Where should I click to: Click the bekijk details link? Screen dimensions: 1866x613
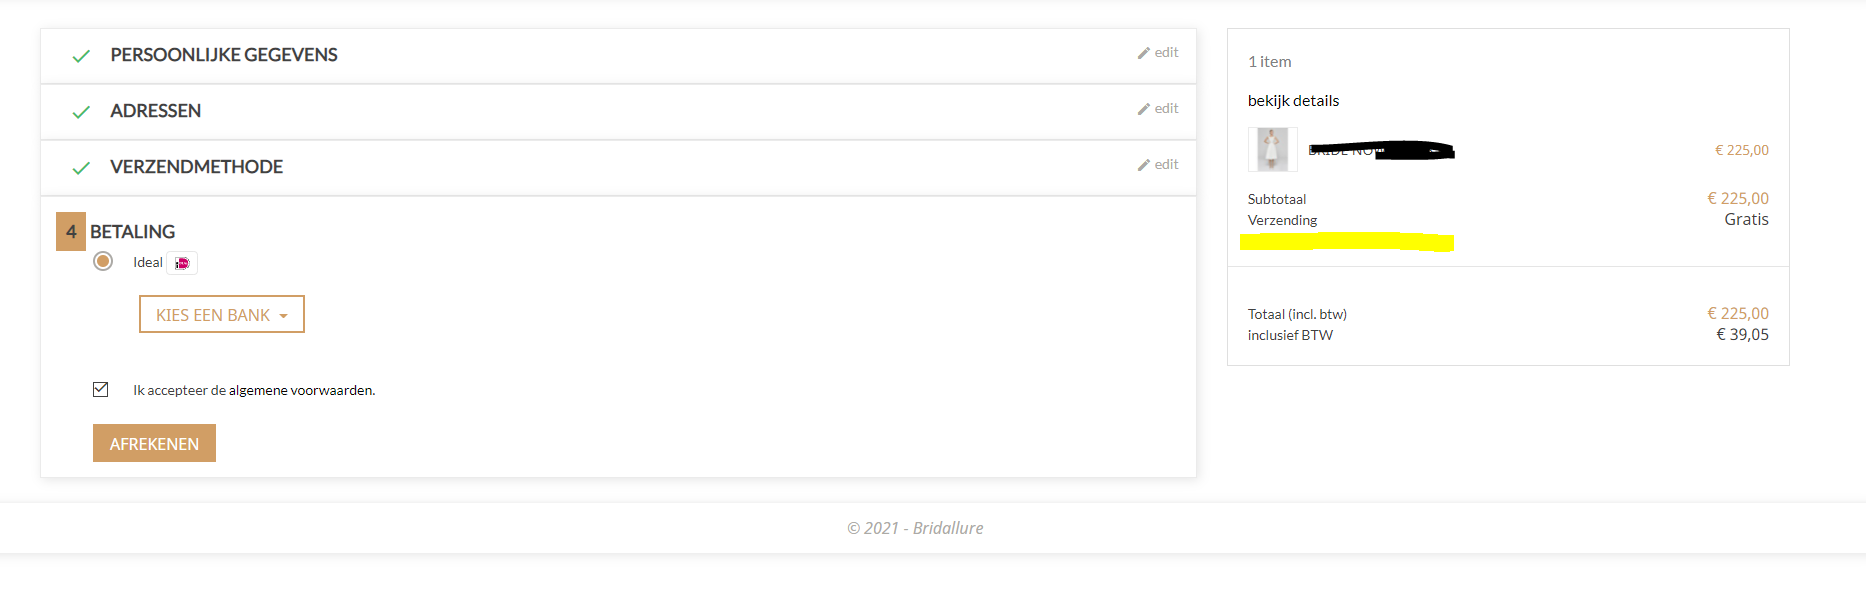(1293, 101)
